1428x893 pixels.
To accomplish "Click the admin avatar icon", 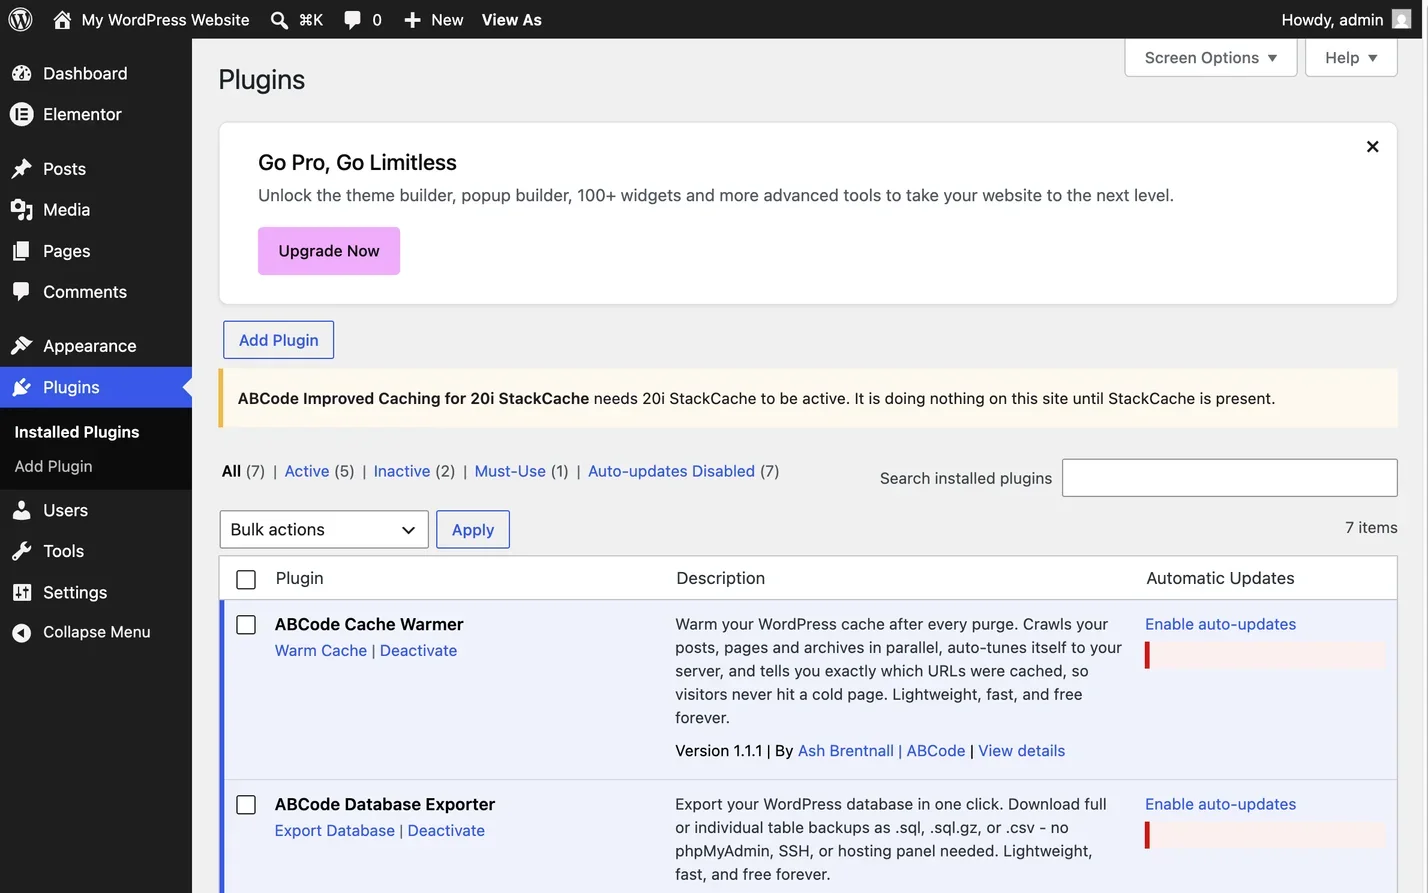I will coord(1401,19).
